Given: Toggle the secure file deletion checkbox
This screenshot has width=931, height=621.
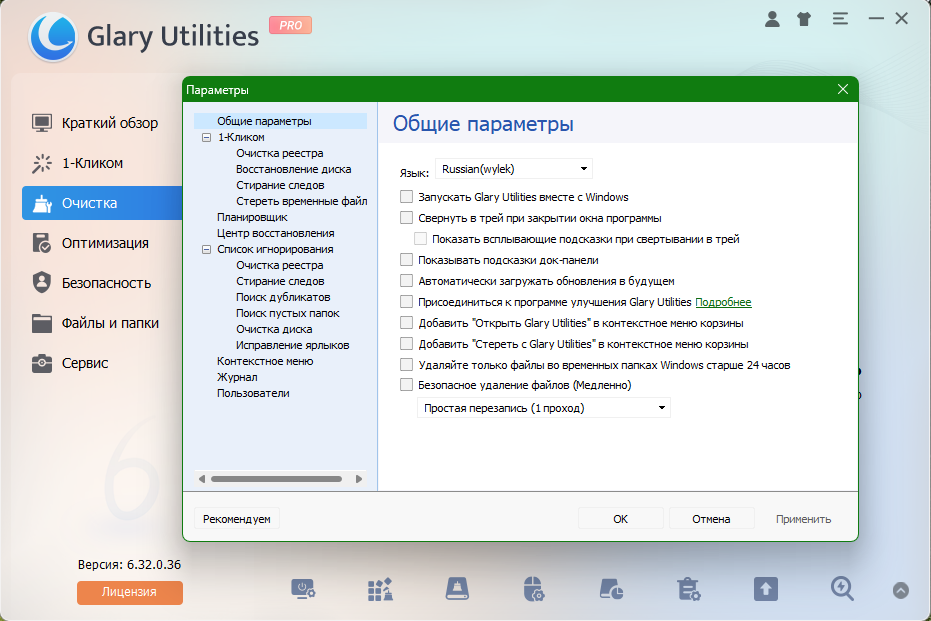Looking at the screenshot, I should click(406, 385).
